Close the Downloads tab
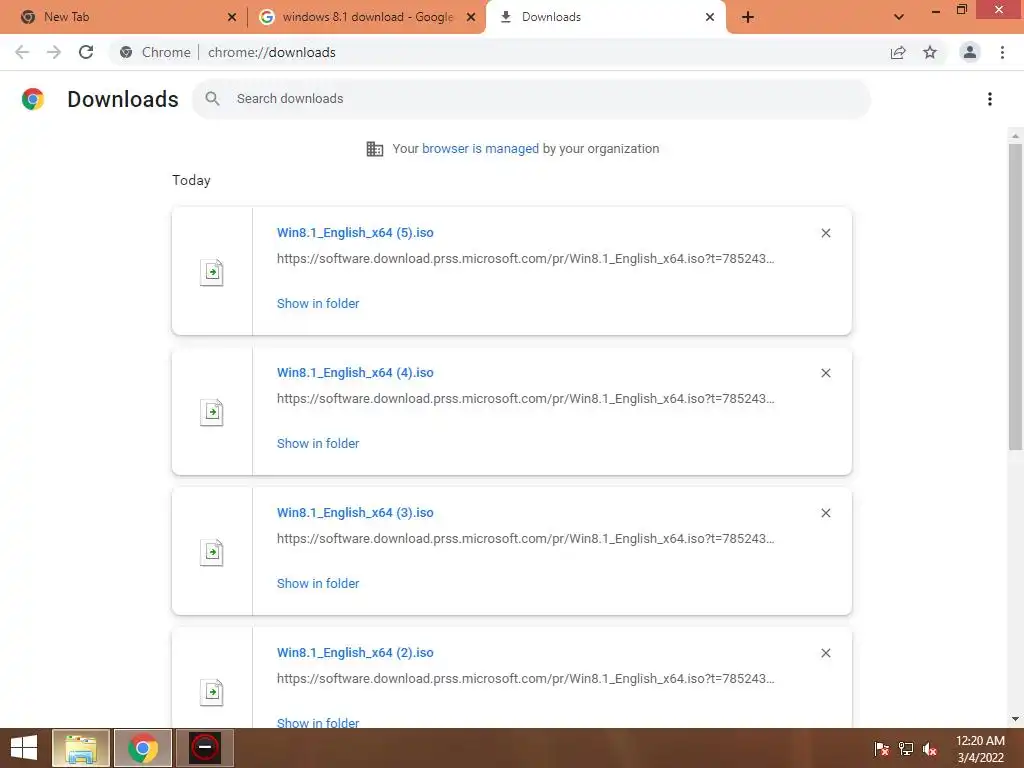 710,17
